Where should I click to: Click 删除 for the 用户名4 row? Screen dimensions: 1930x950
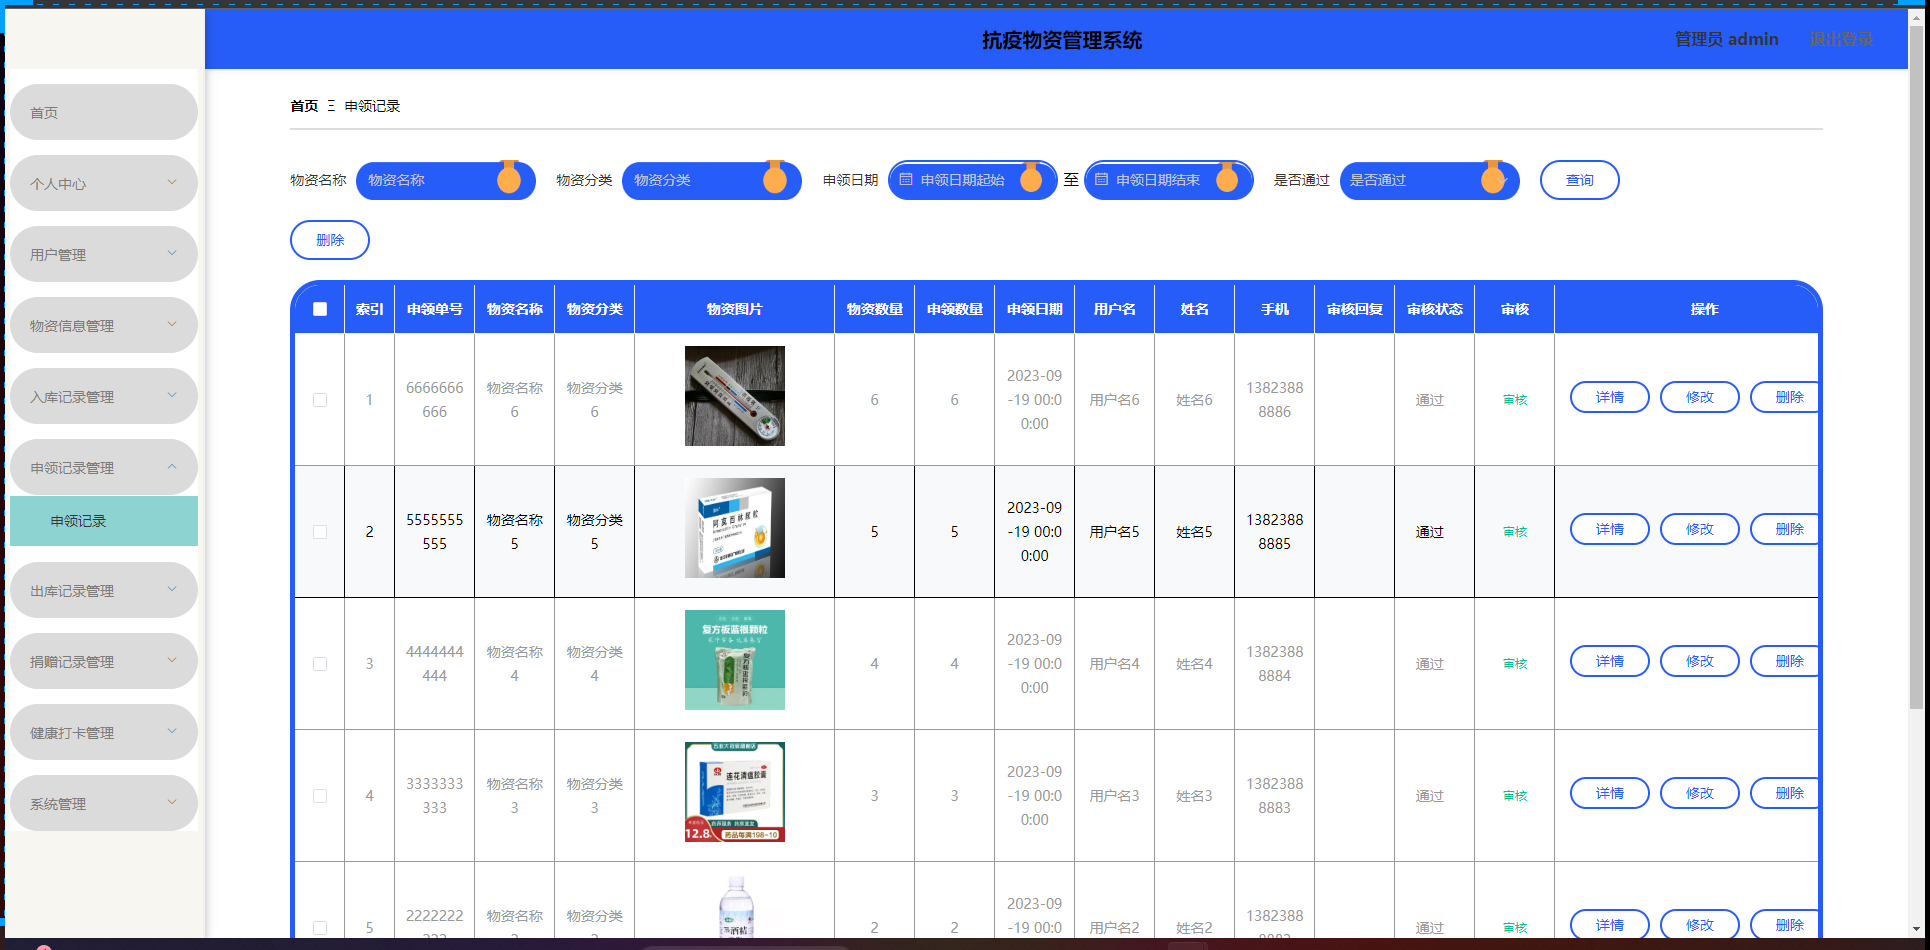(1785, 661)
